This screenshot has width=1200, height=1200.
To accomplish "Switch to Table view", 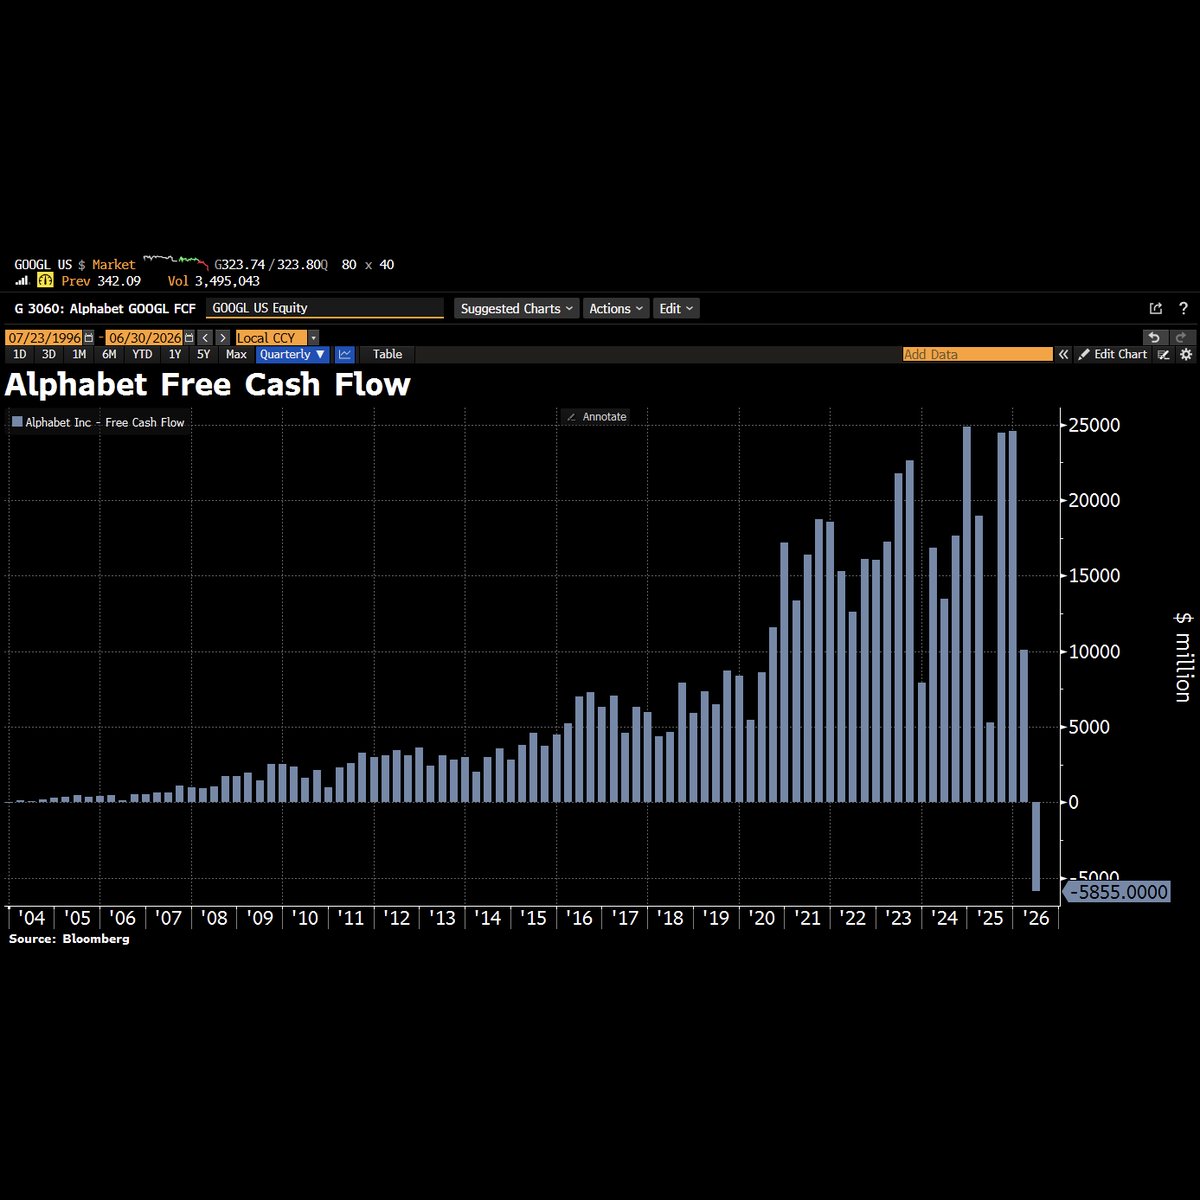I will coord(387,354).
